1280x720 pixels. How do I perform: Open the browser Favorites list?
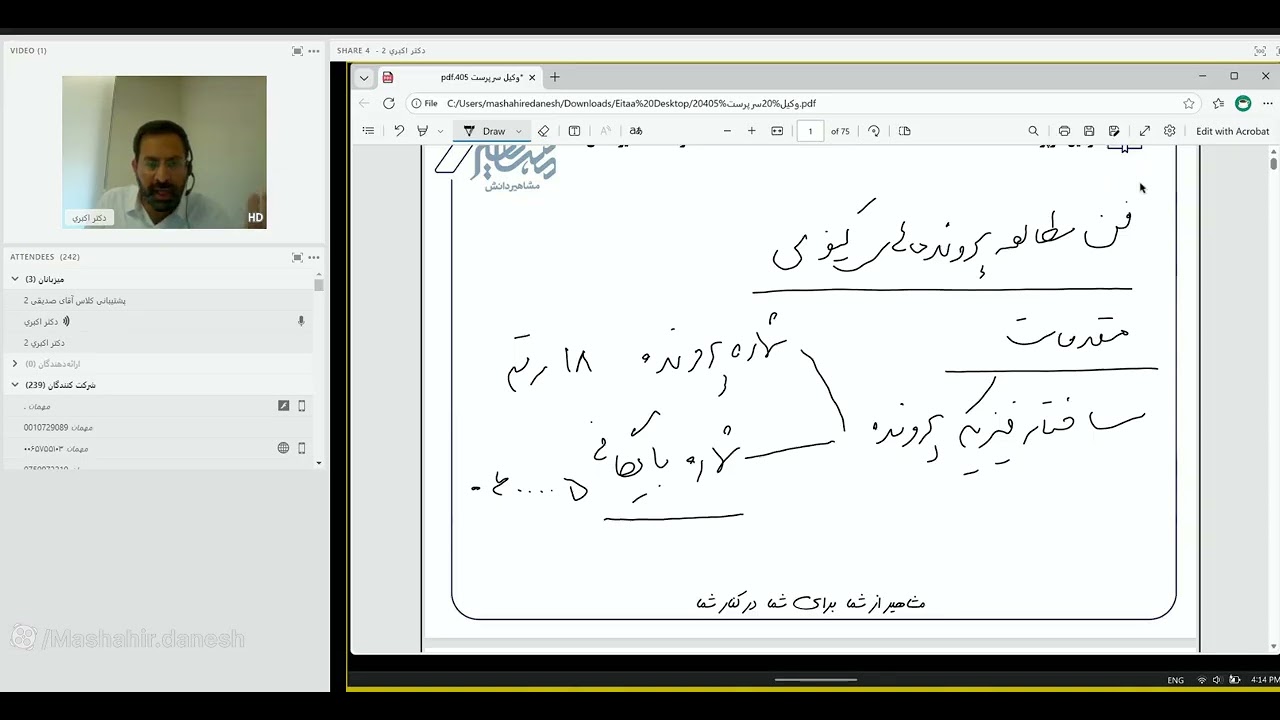(1218, 103)
